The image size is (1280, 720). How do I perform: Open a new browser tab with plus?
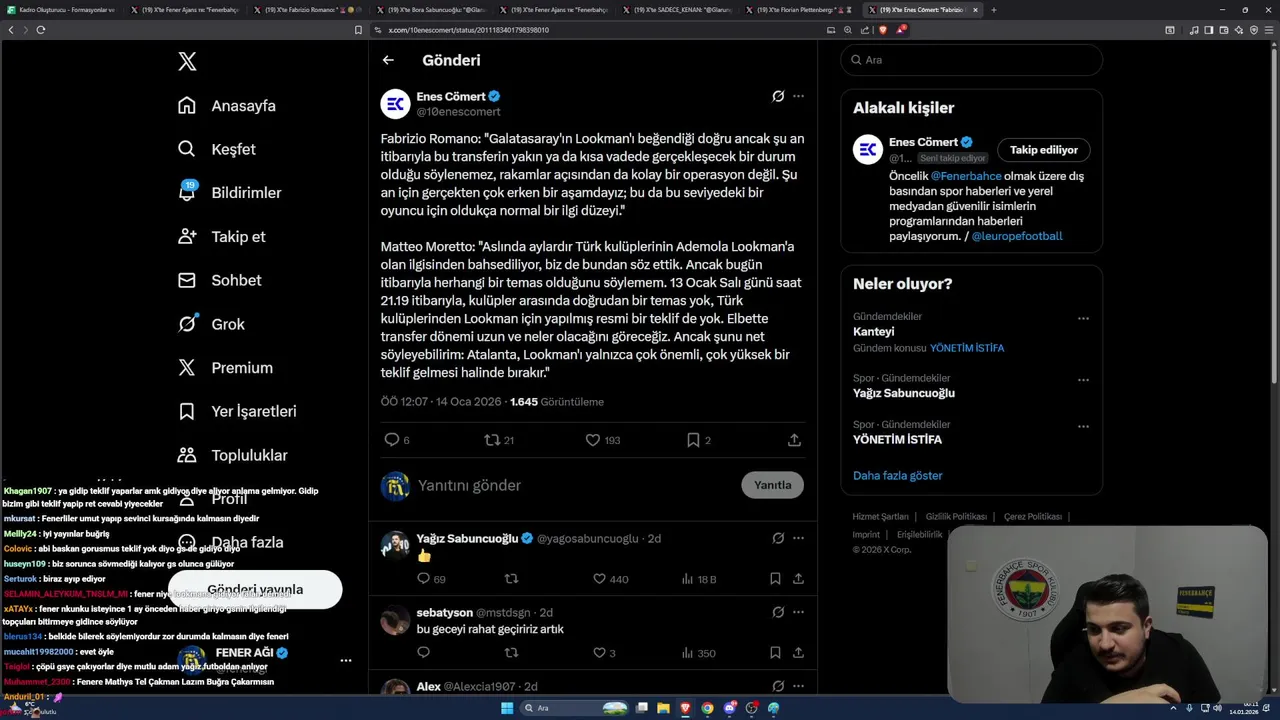993,9
